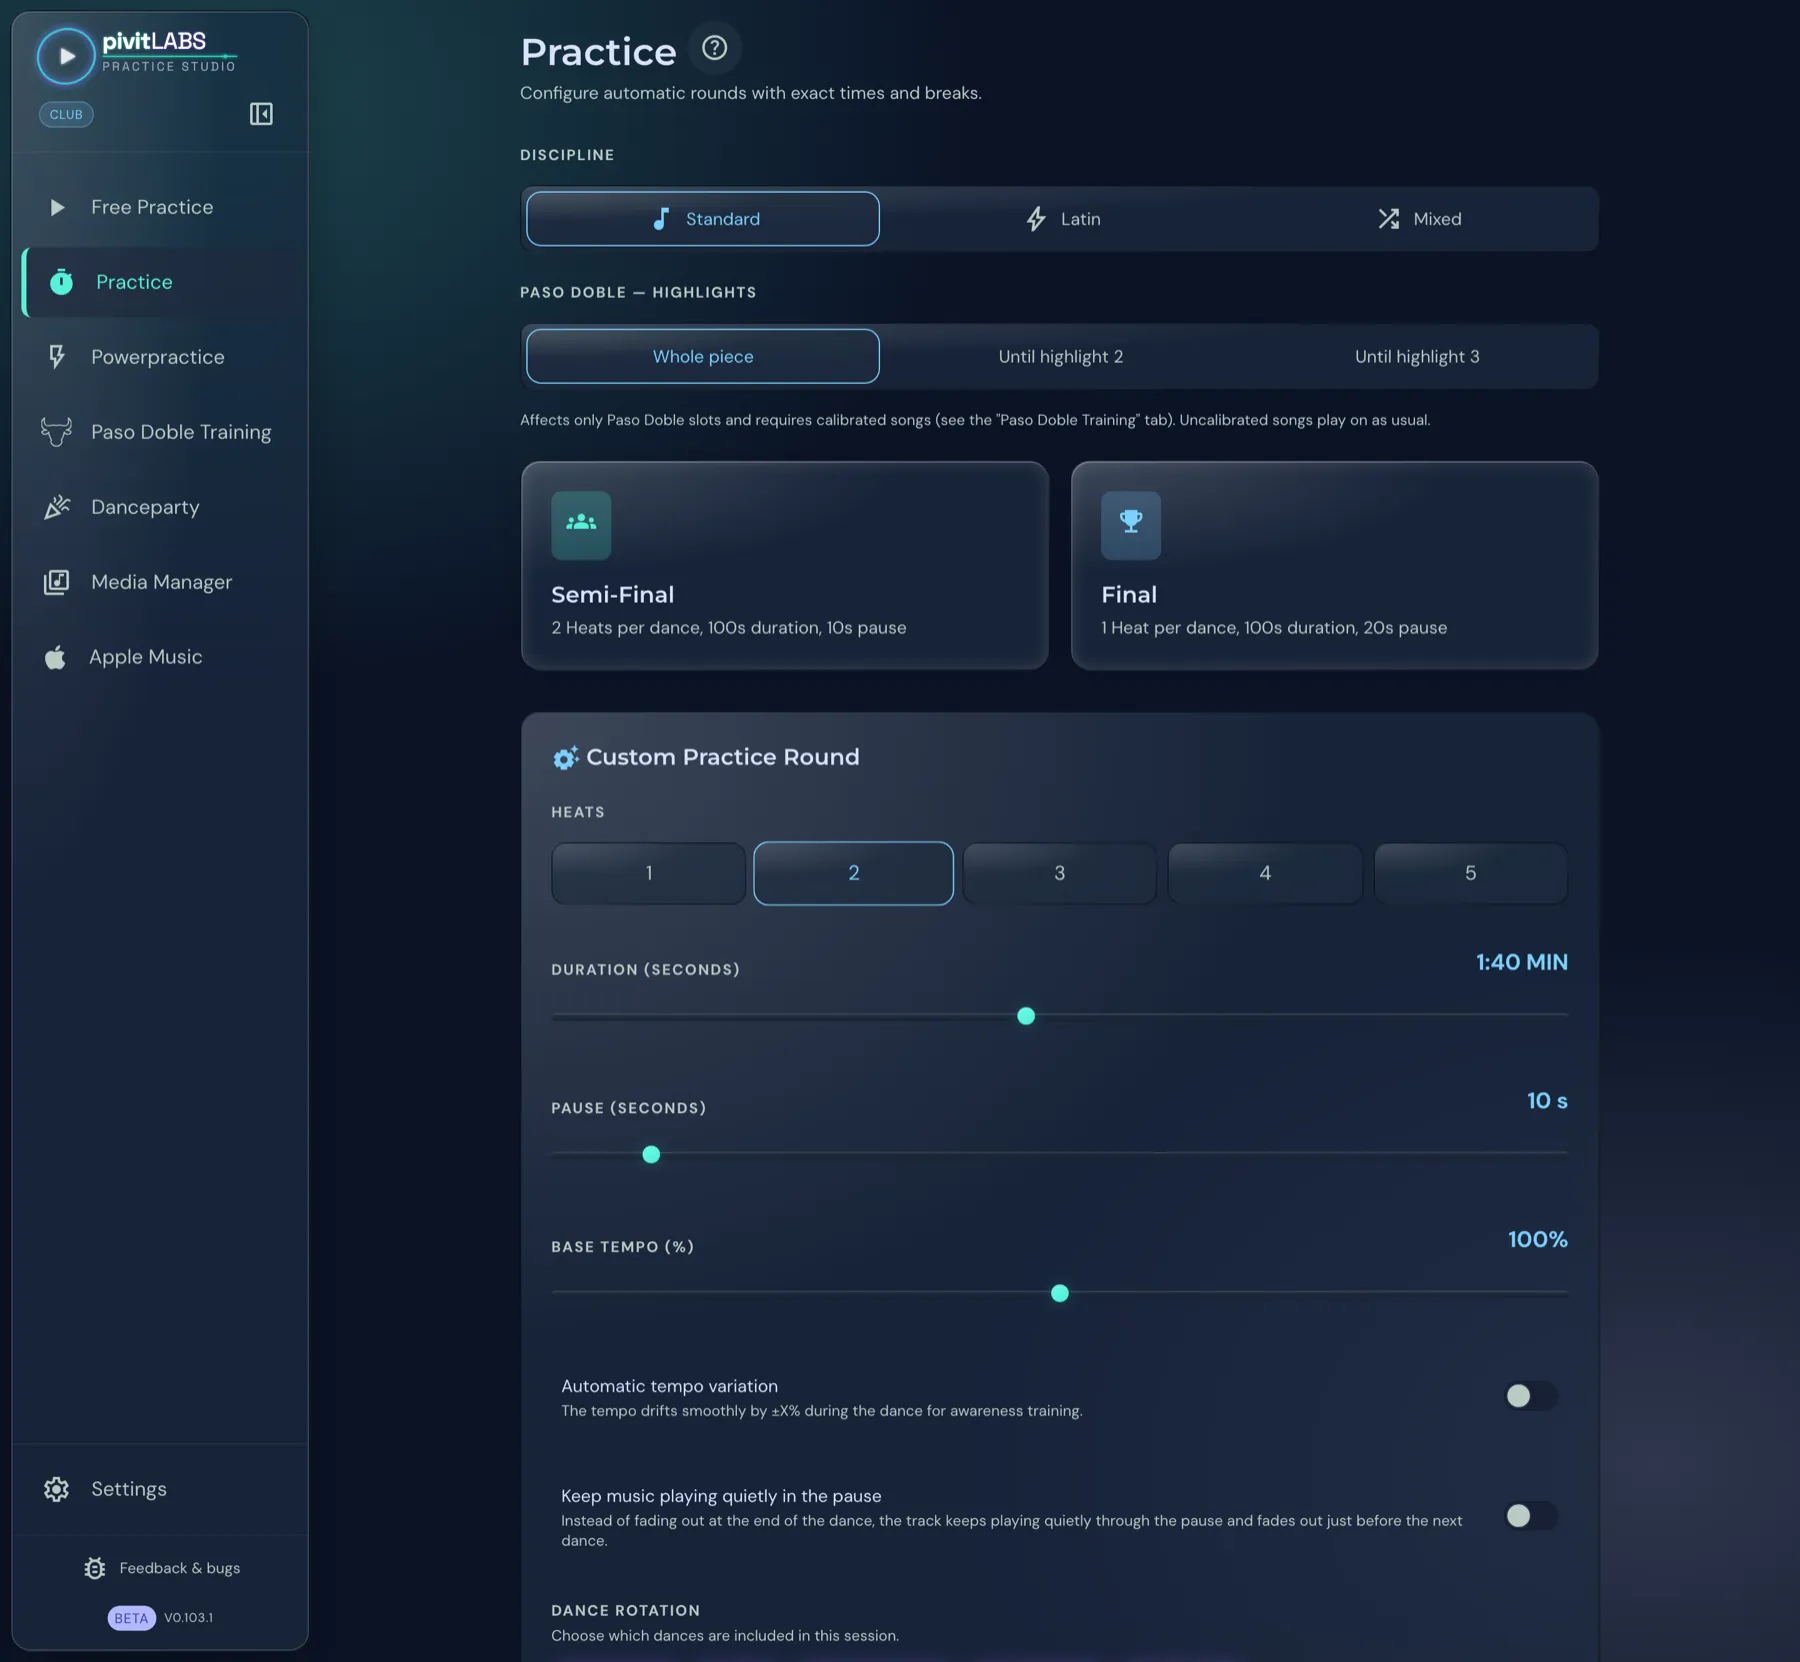1800x1662 pixels.
Task: Select the Latin discipline tab
Action: point(1062,219)
